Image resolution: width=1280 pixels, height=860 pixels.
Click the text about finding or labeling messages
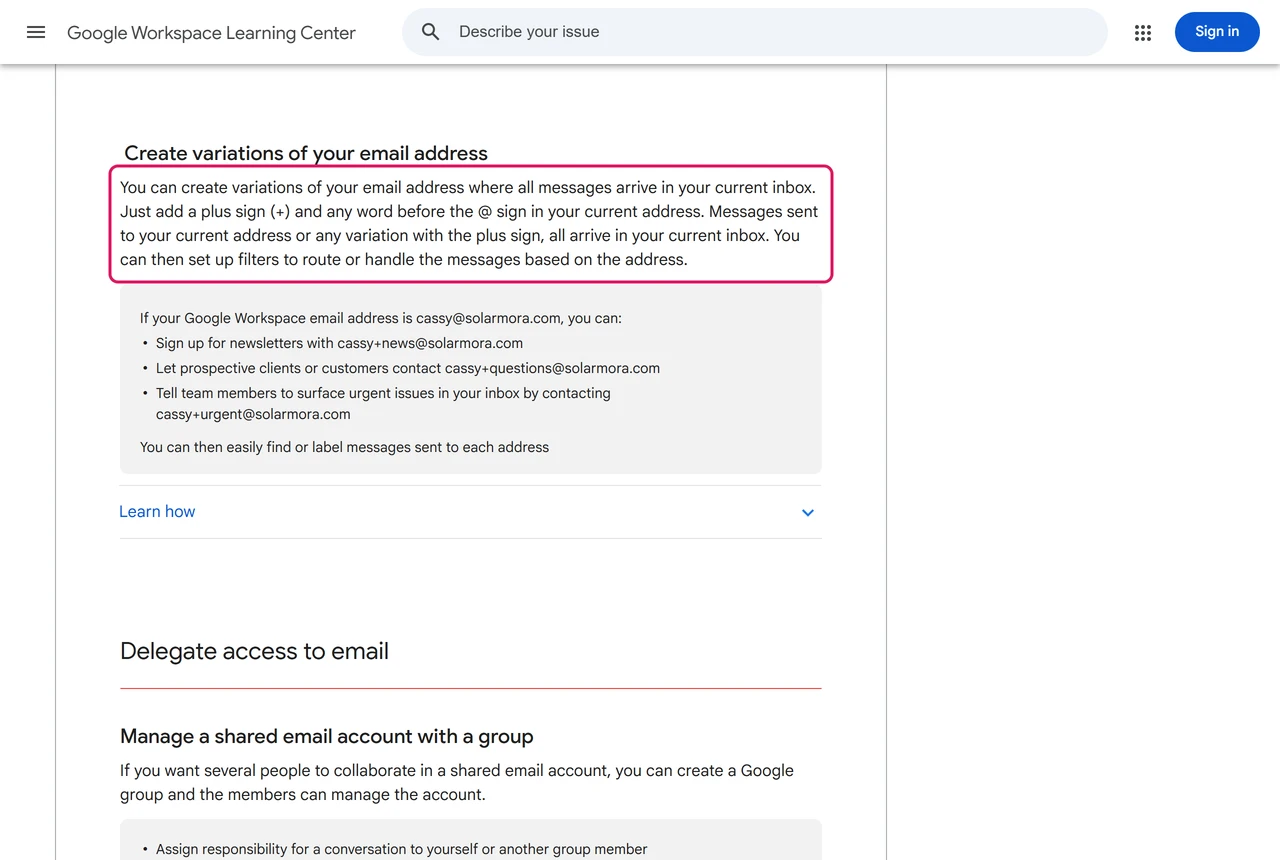tap(344, 447)
